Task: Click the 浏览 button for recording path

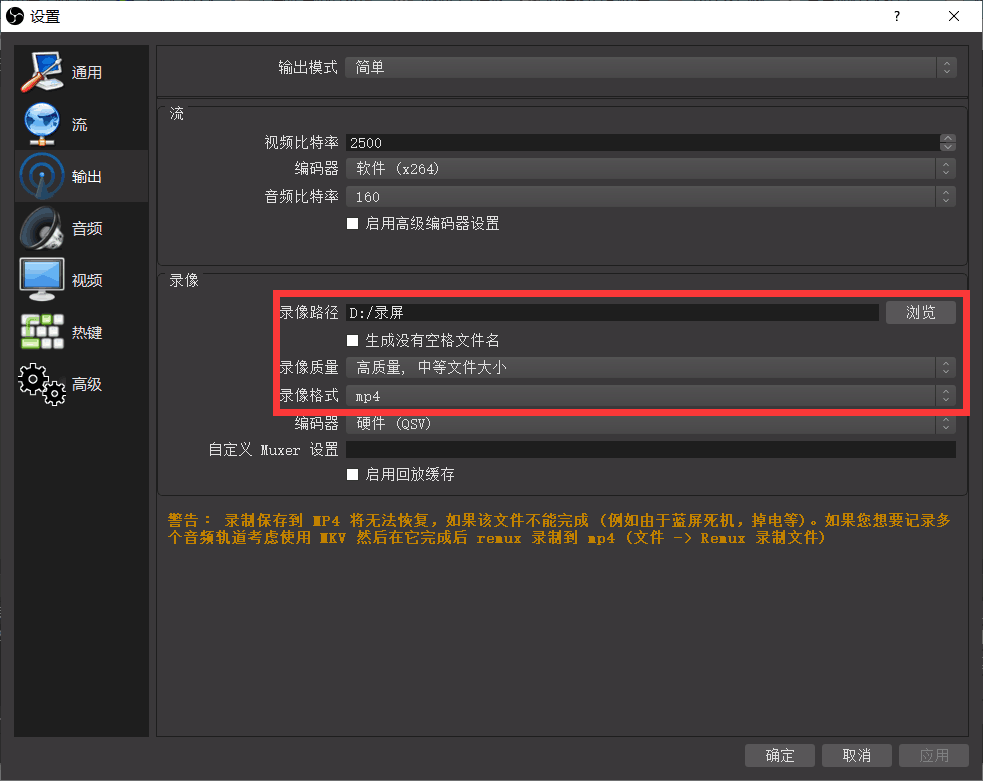Action: tap(920, 312)
